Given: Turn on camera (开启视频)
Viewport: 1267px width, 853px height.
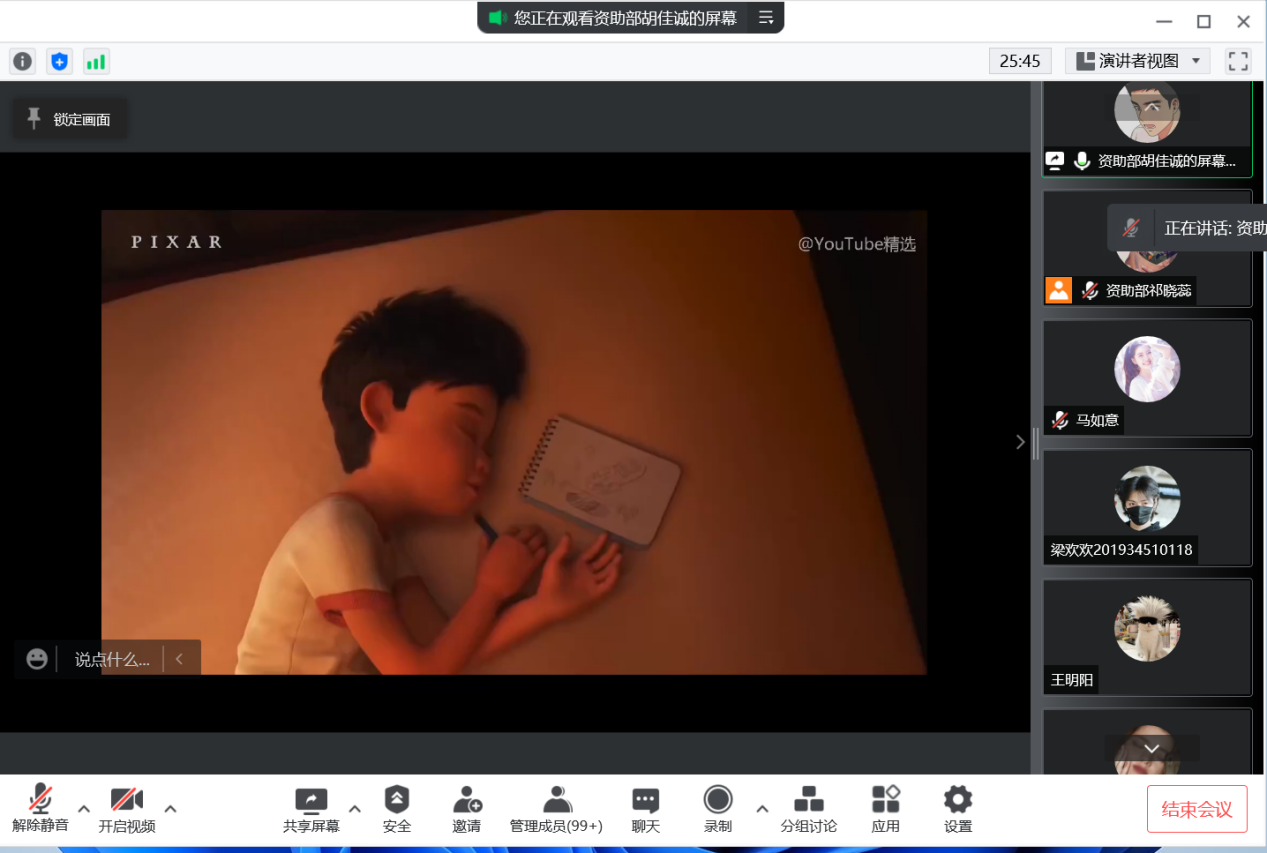Looking at the screenshot, I should (127, 809).
